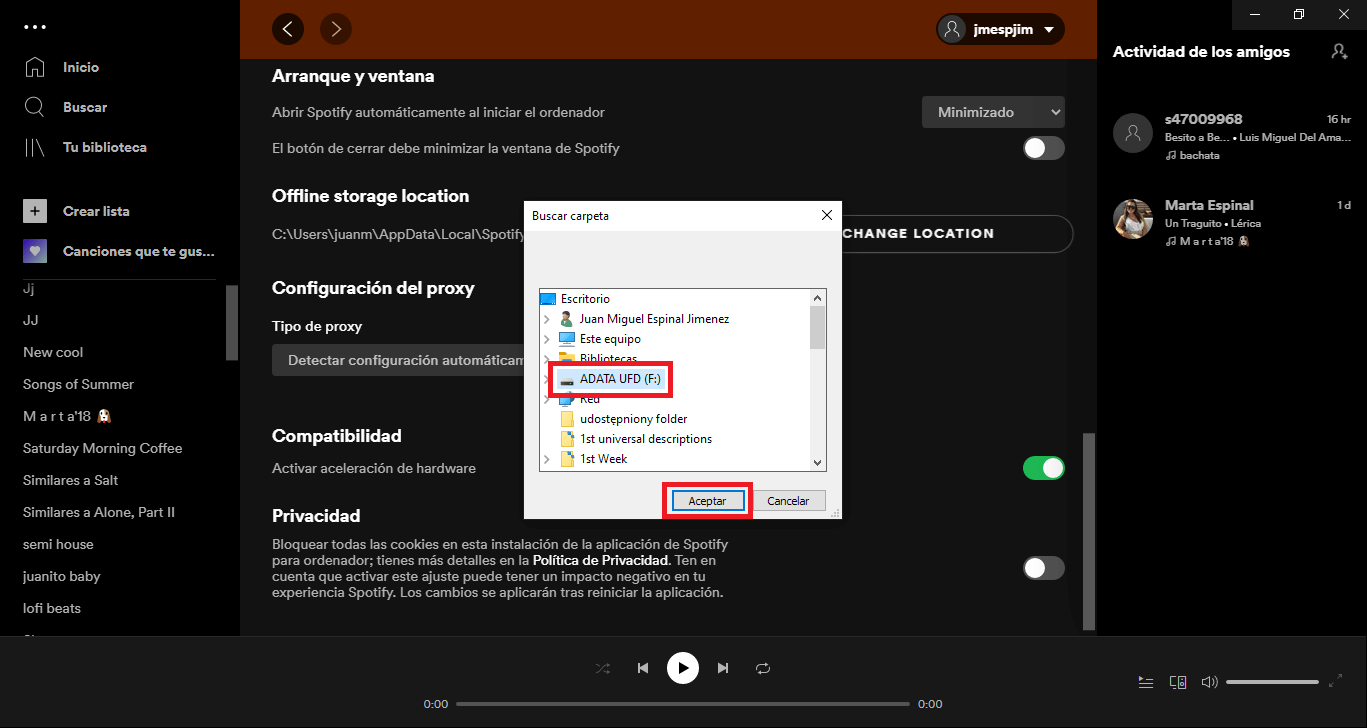Toggle shuffle in the player bar
The height and width of the screenshot is (728, 1367).
click(x=603, y=668)
